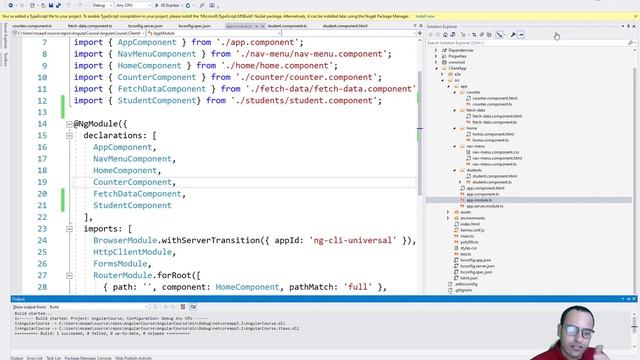Image resolution: width=640 pixels, height=360 pixels.
Task: Collapse the RouterModule.forRoot block
Action: (x=69, y=276)
